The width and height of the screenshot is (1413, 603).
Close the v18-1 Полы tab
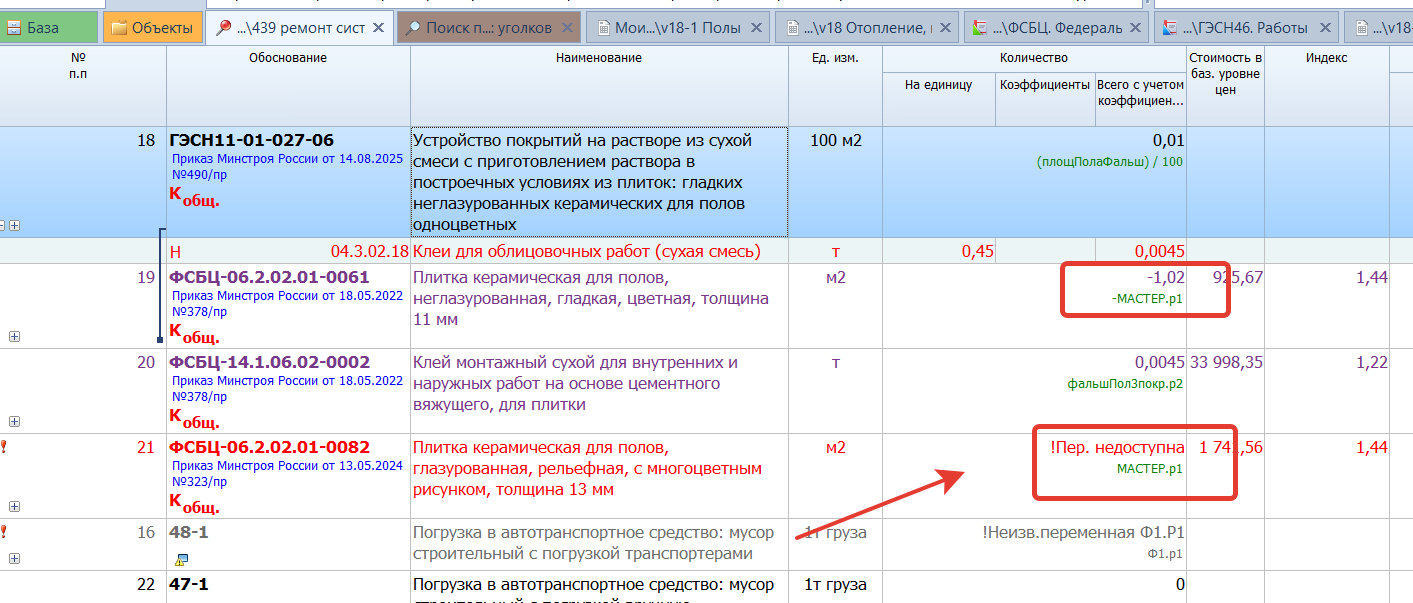click(x=757, y=28)
